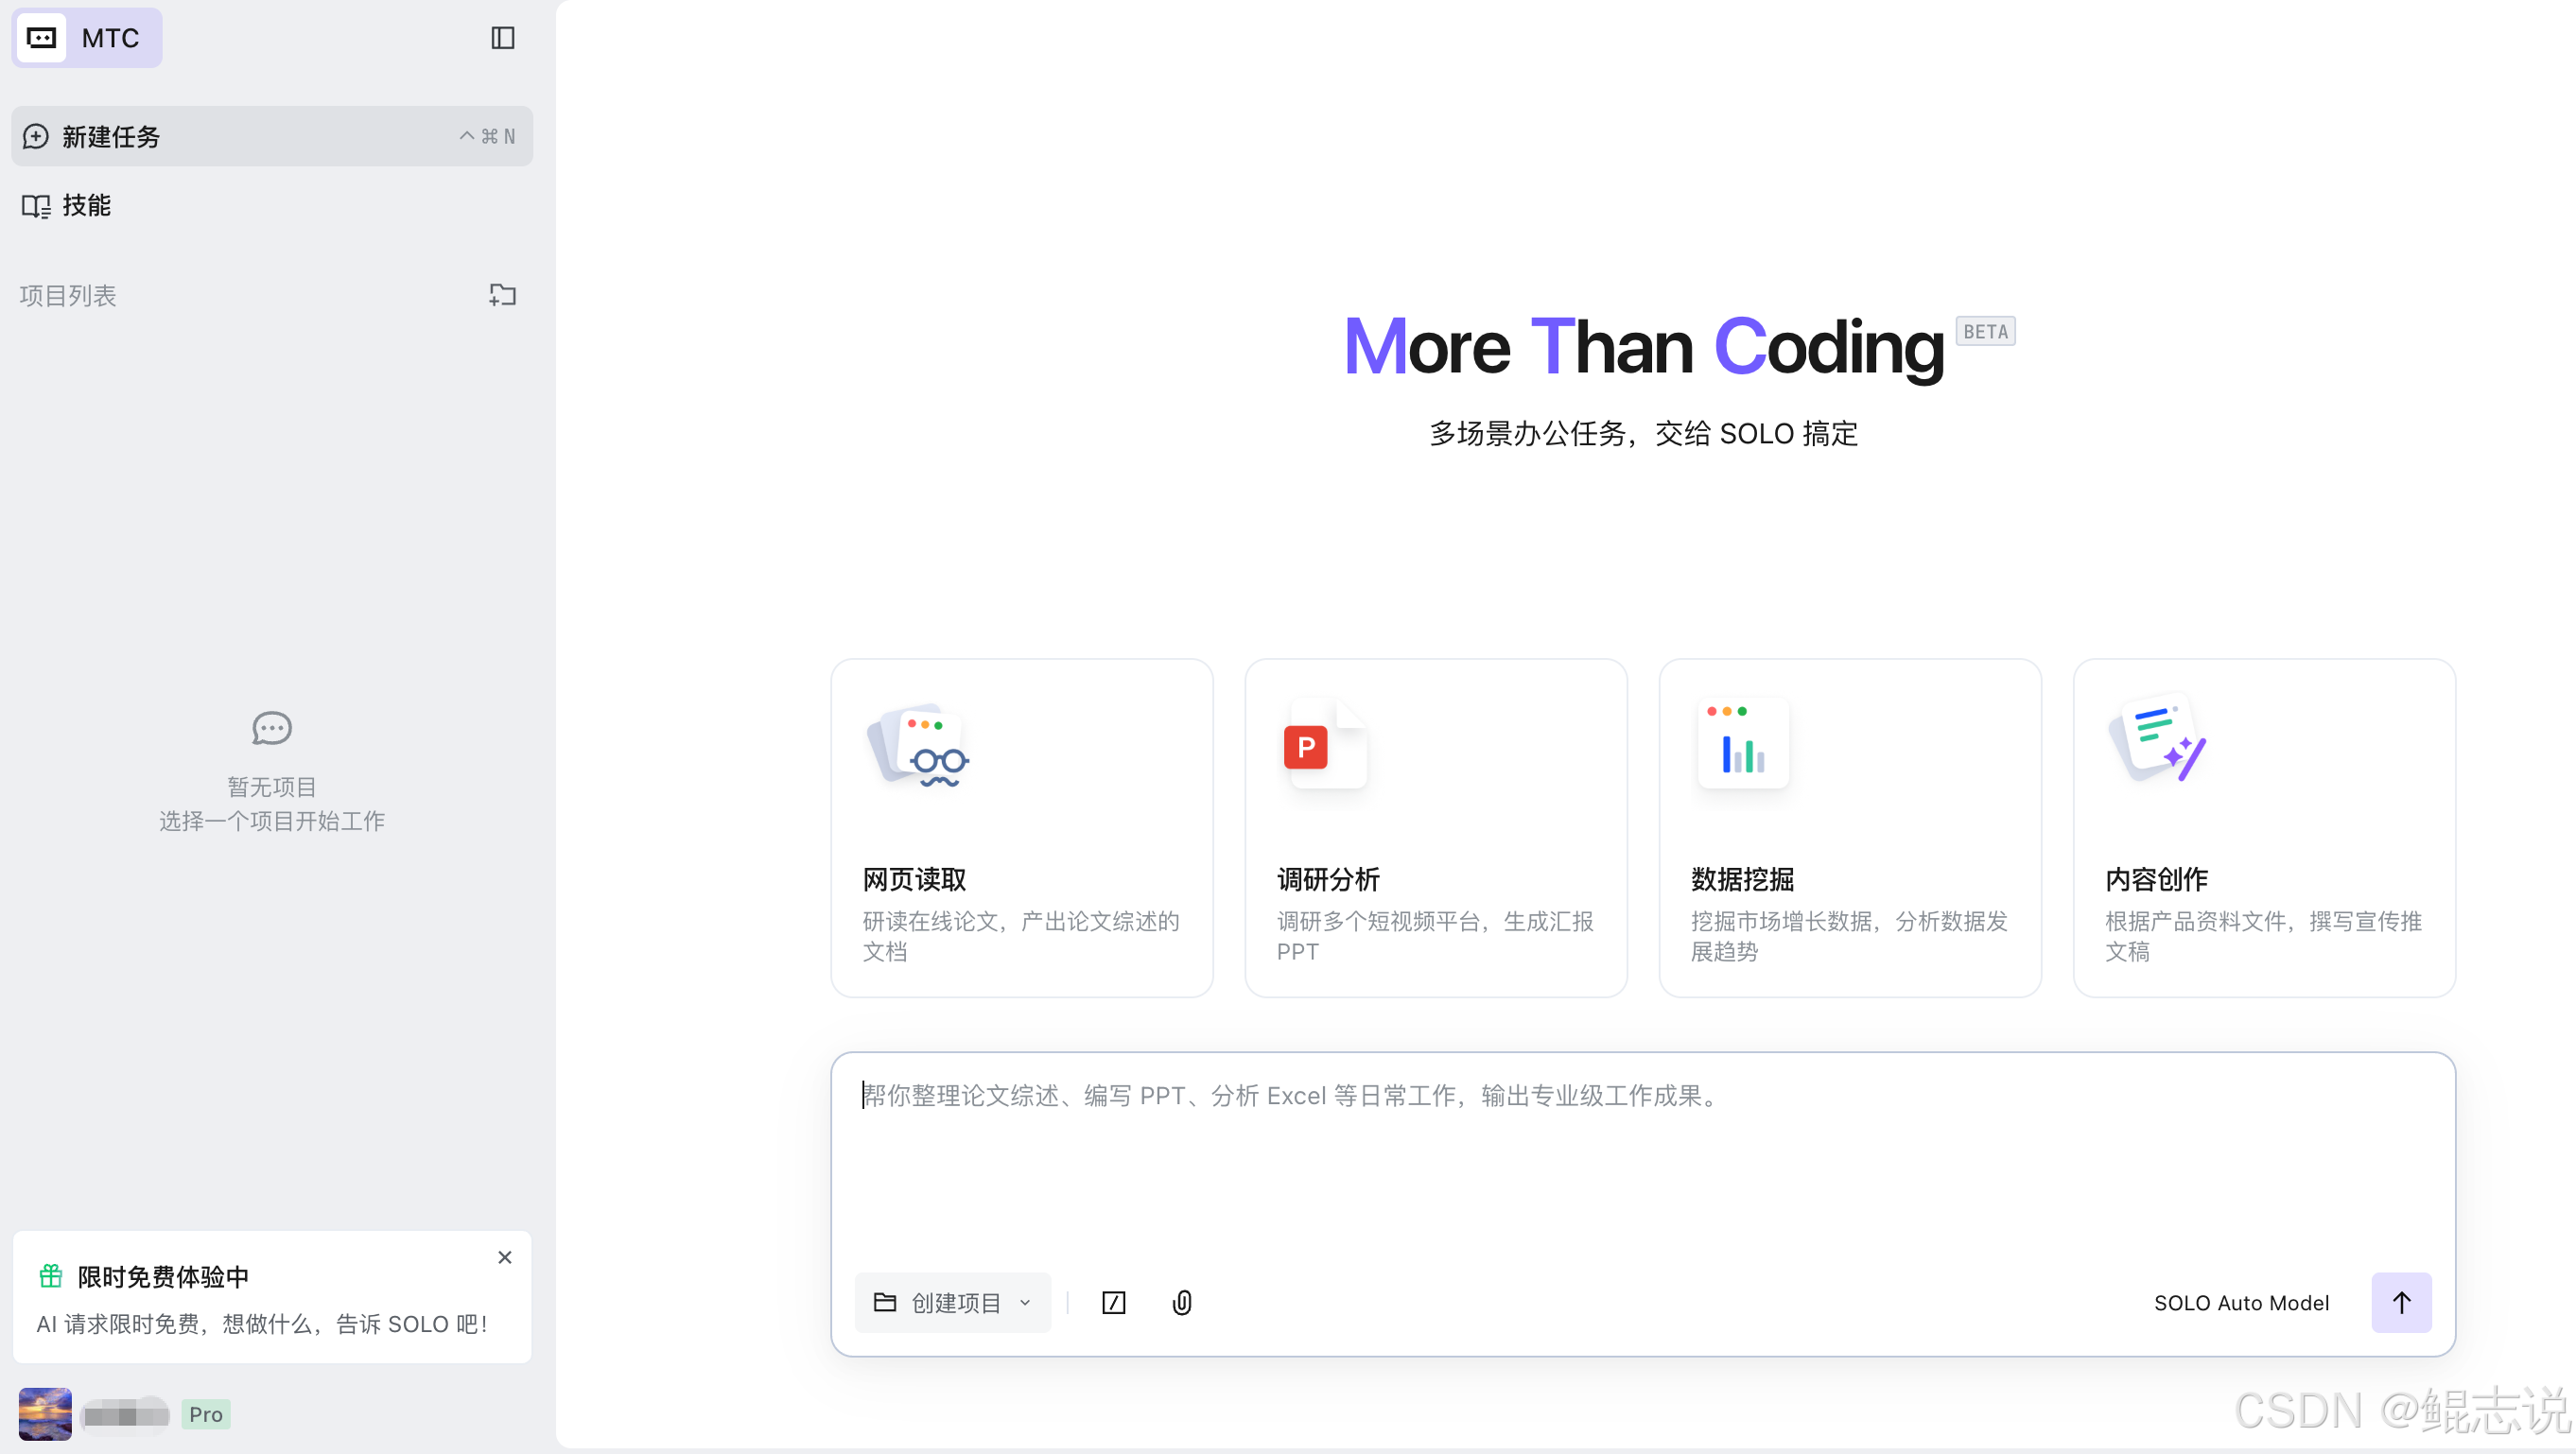Collapse the sidebar with the panel icon
Viewport: 2576px width, 1454px height.
tap(504, 38)
